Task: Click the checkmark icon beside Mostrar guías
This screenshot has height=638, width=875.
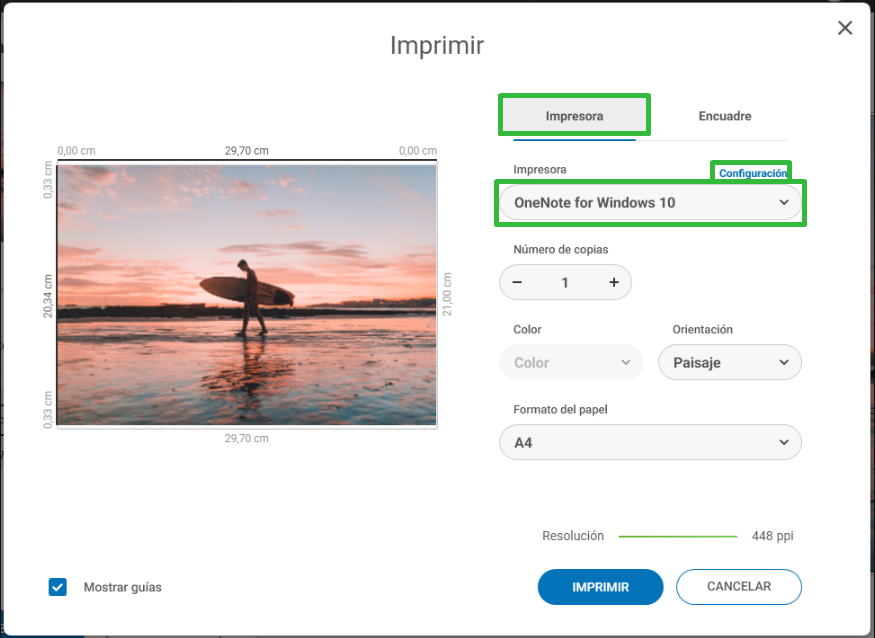Action: click(x=57, y=587)
